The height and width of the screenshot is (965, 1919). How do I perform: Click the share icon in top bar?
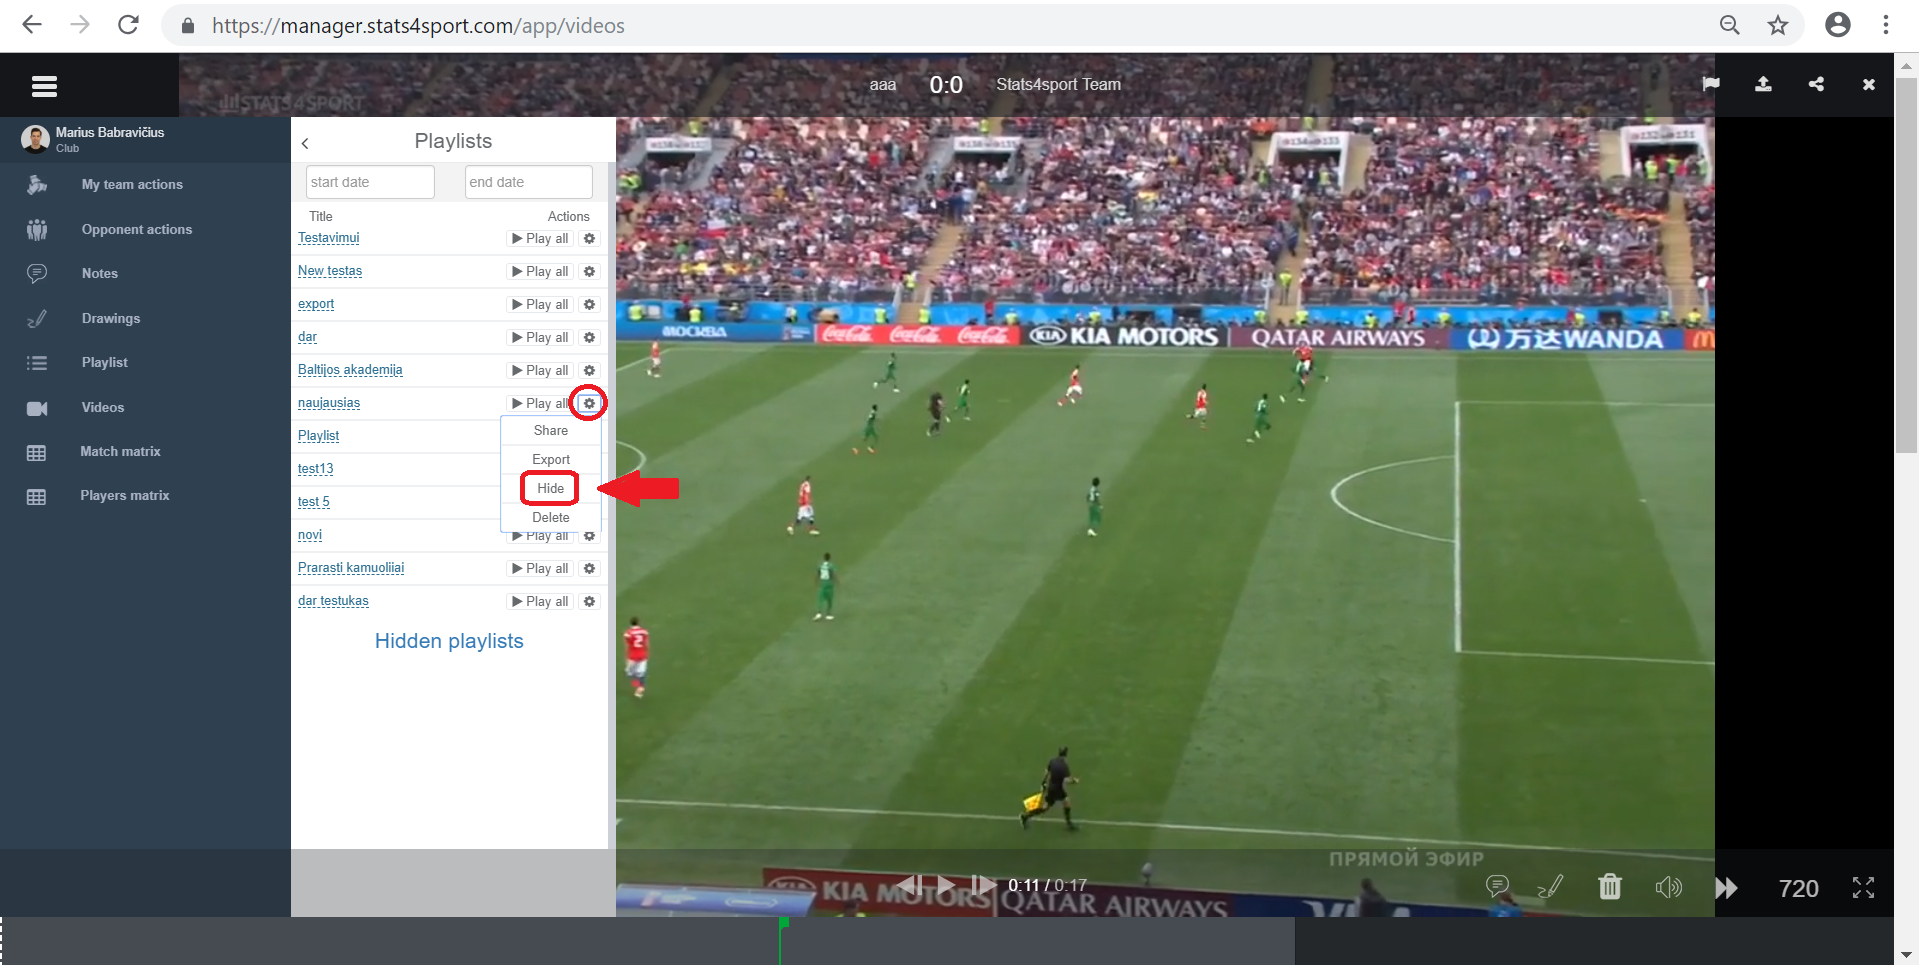pyautogui.click(x=1816, y=84)
